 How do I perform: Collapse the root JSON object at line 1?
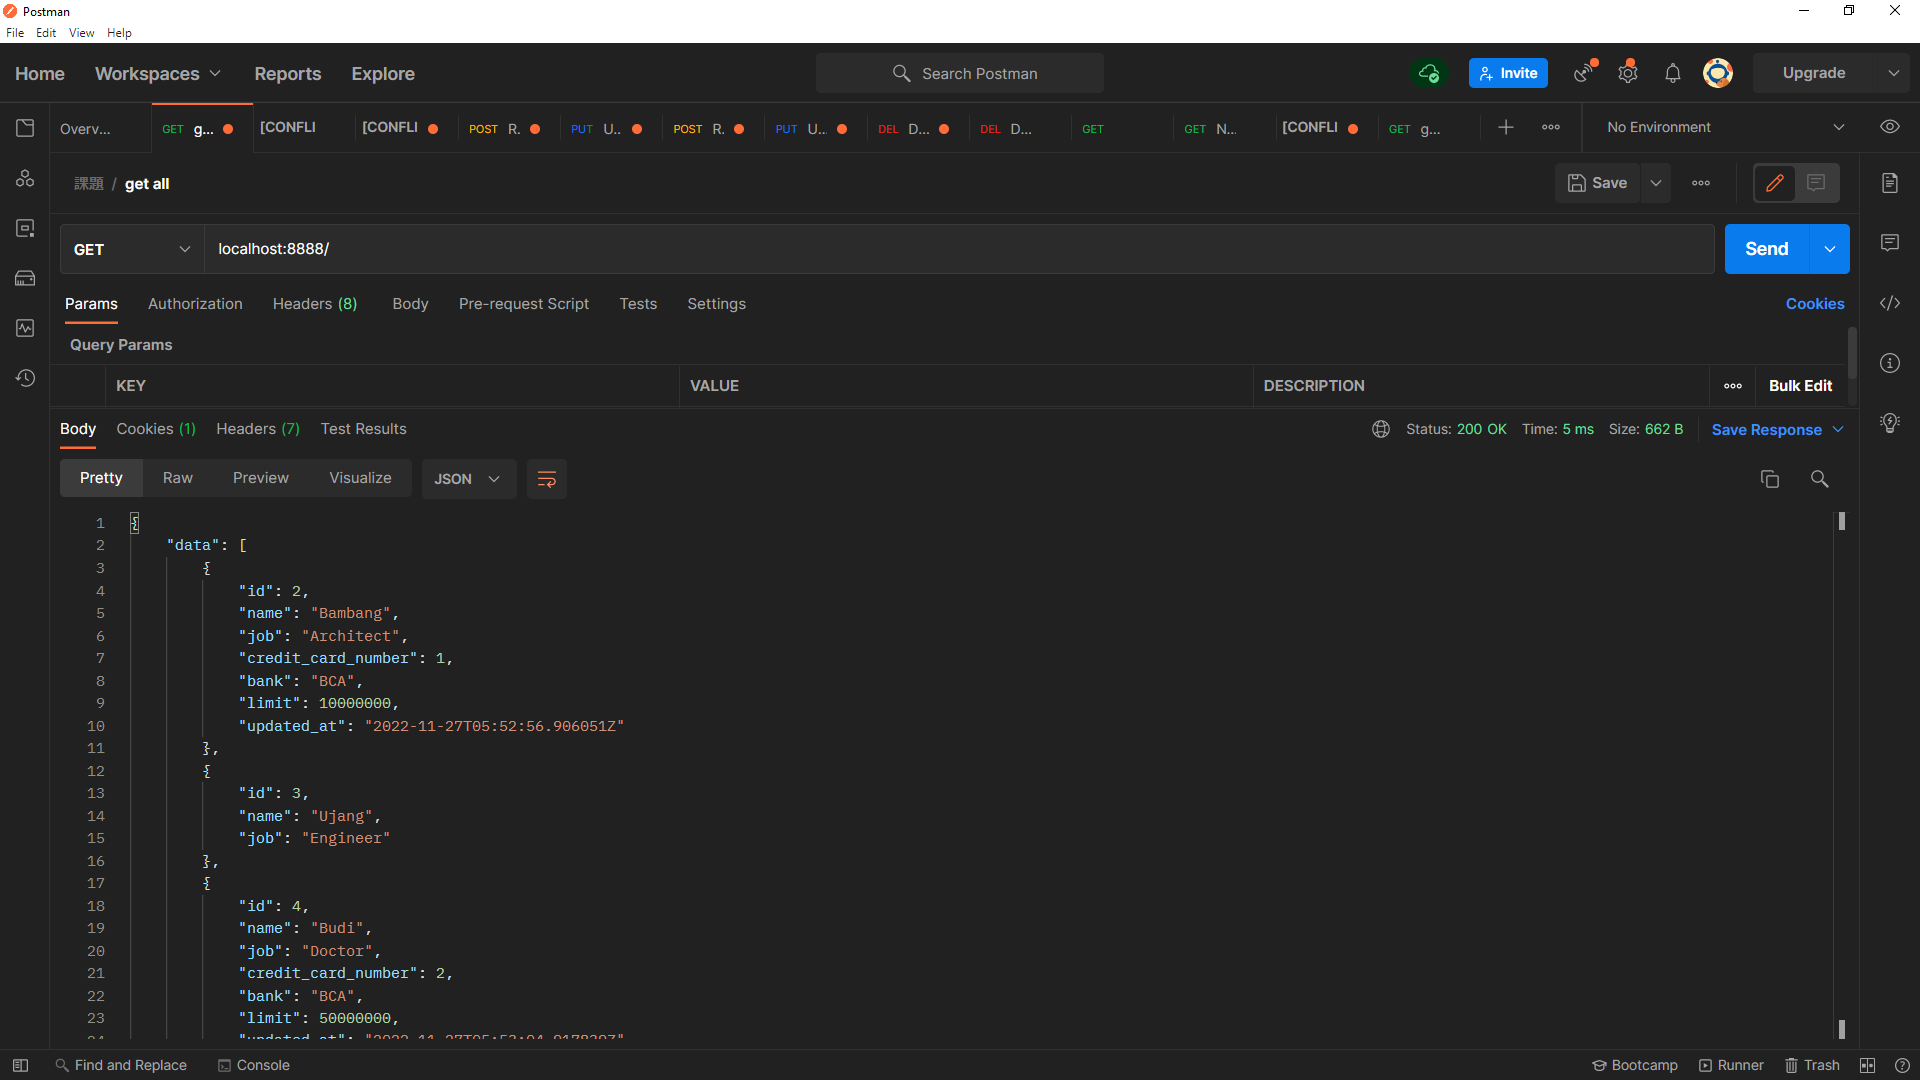click(134, 523)
